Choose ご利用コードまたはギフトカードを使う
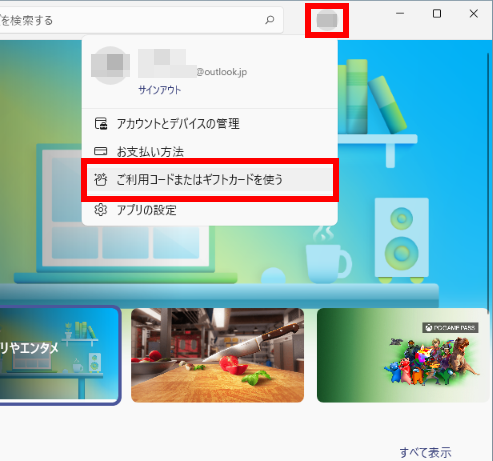 210,180
